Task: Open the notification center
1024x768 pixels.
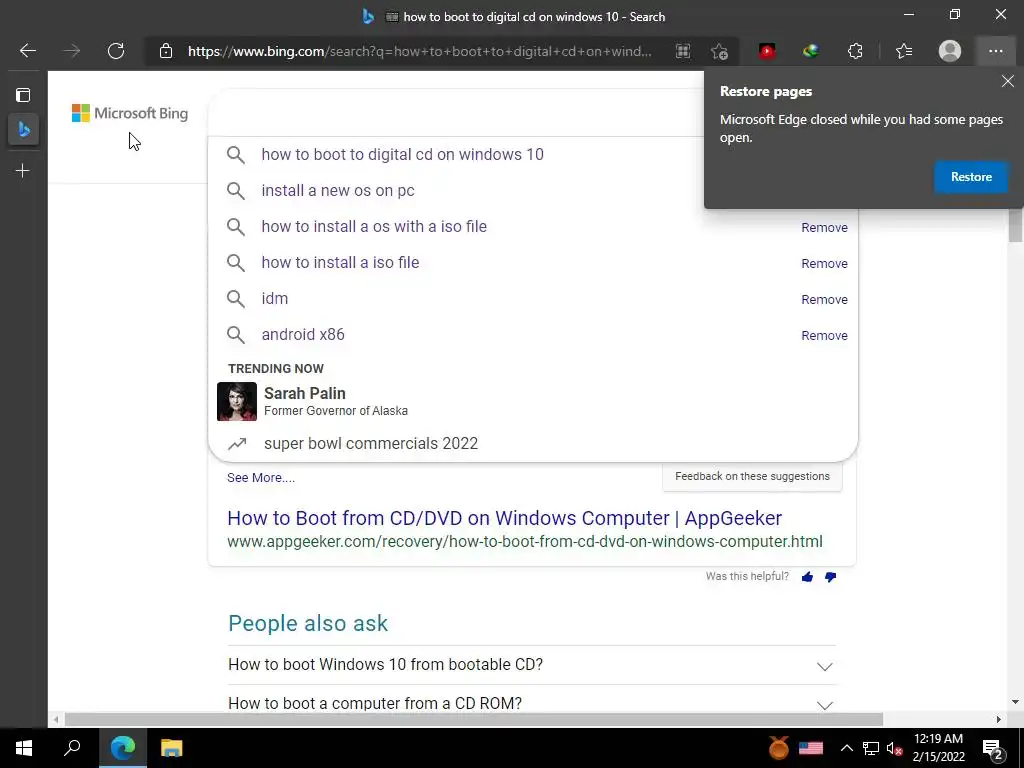Action: click(993, 749)
